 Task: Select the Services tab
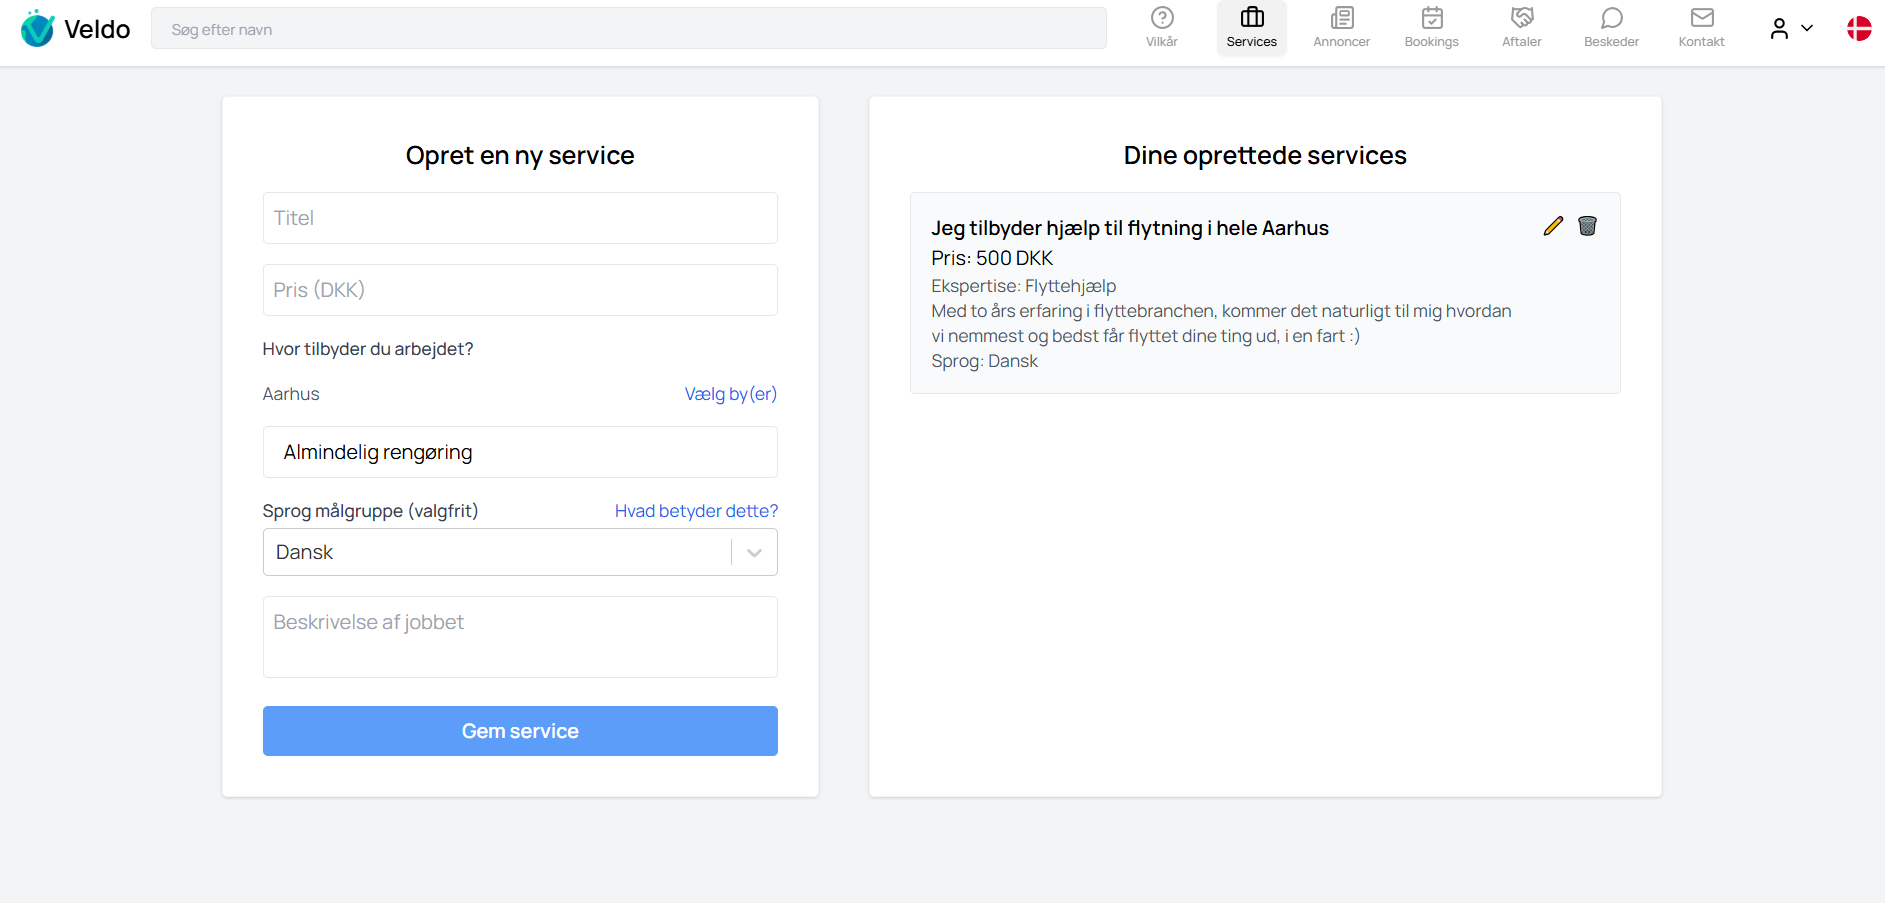(x=1251, y=28)
